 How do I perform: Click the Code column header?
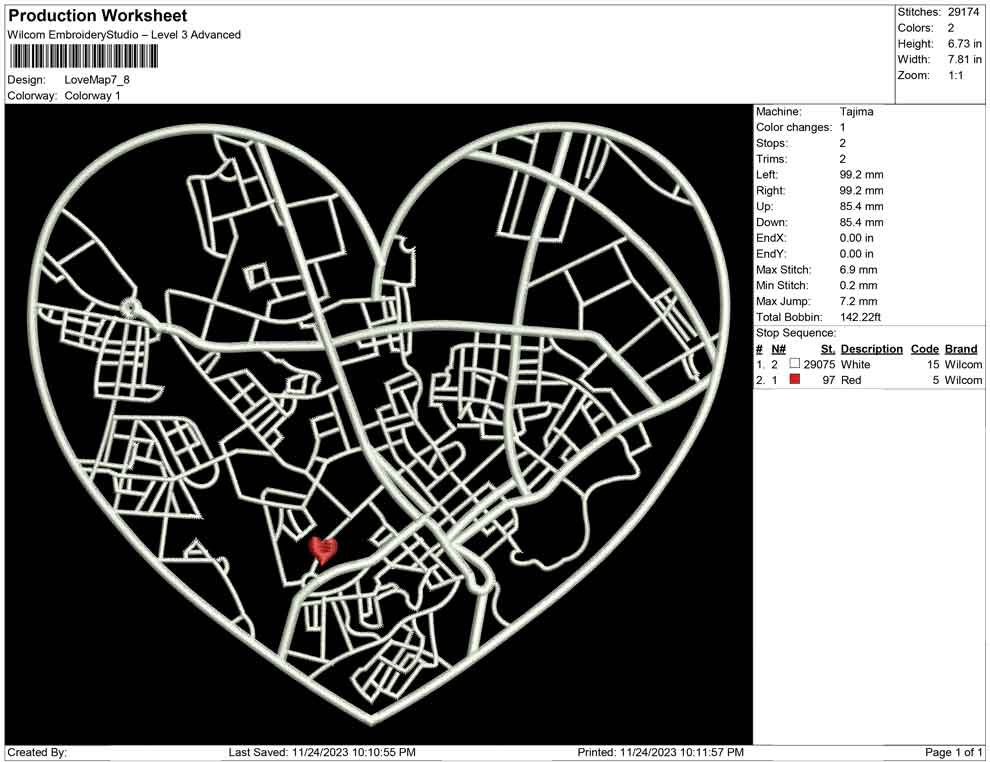(x=925, y=349)
